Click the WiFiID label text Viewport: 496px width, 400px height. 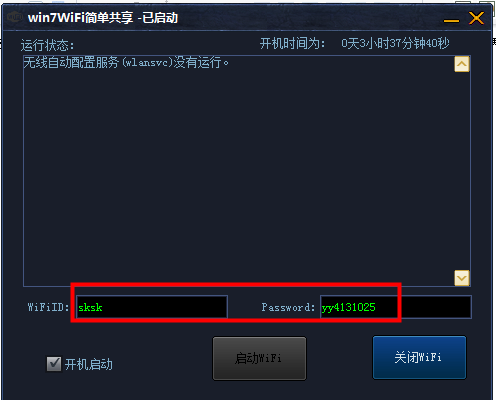[48, 307]
